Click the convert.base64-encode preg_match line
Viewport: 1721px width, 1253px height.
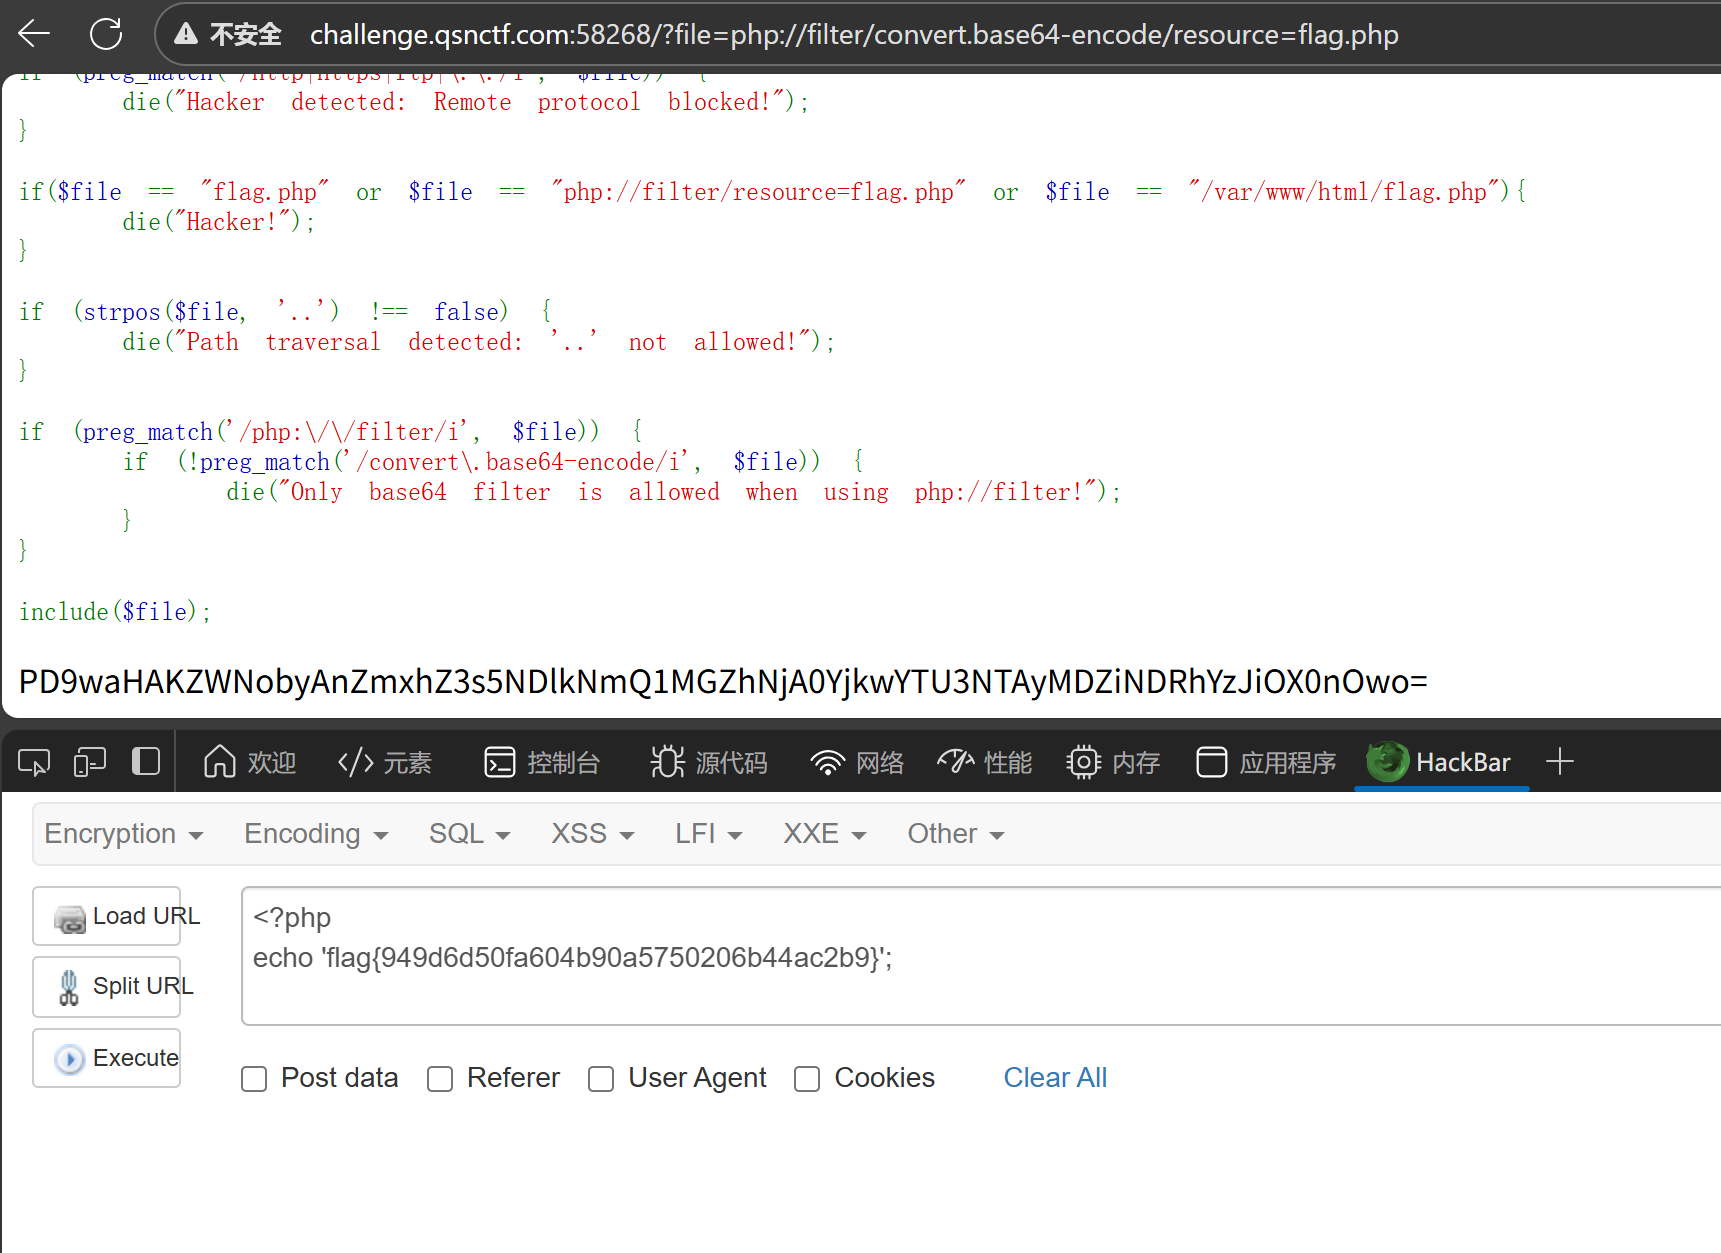click(x=493, y=462)
